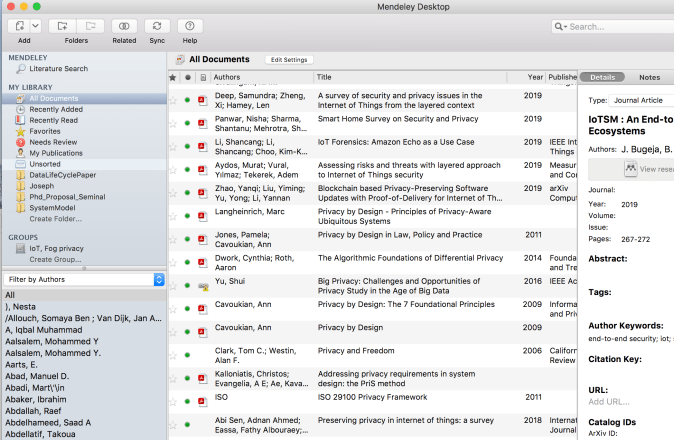This screenshot has height=440, width=674.
Task: Click the Add document toolbar icon
Action: coord(18,25)
